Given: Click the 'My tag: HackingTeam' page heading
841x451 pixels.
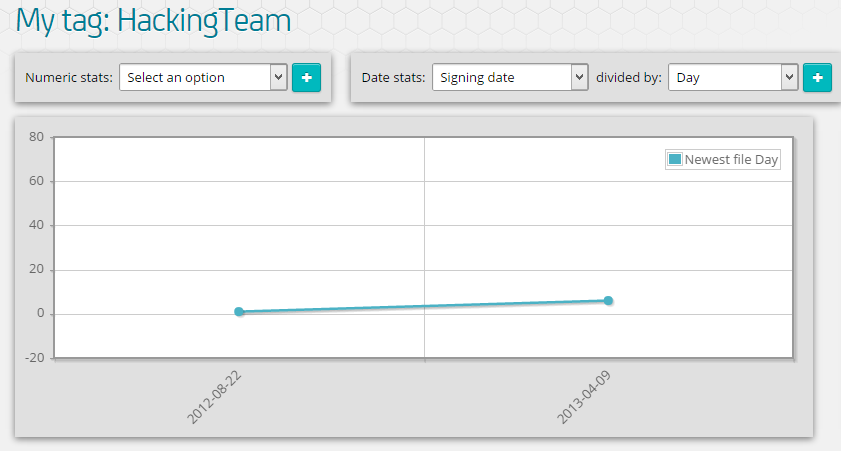Looking at the screenshot, I should (154, 20).
